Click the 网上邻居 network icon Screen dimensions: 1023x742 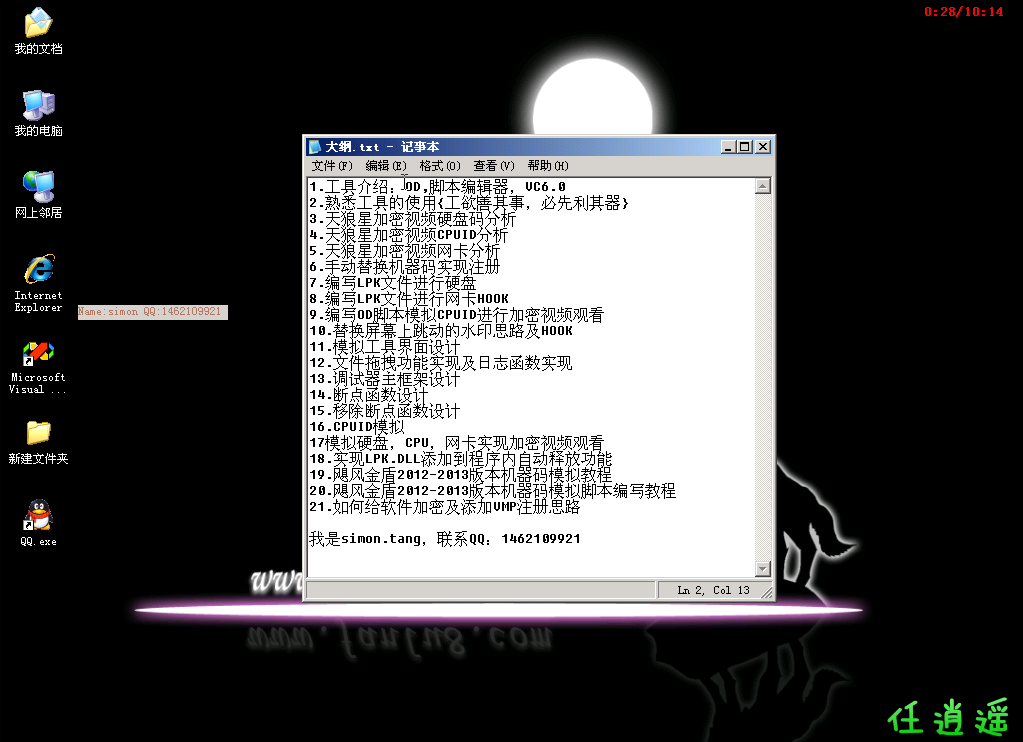pyautogui.click(x=38, y=187)
